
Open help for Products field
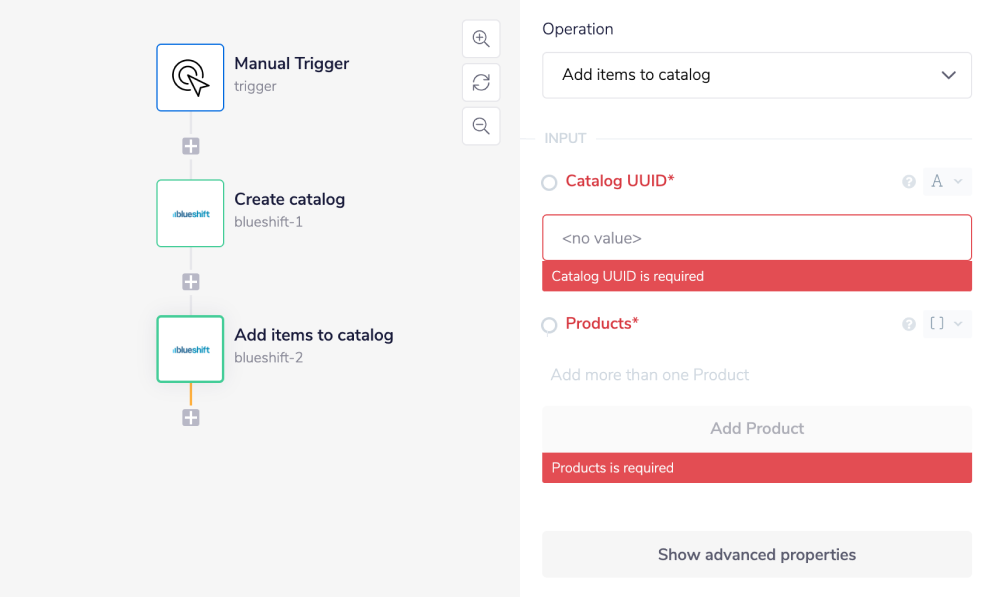click(x=909, y=324)
